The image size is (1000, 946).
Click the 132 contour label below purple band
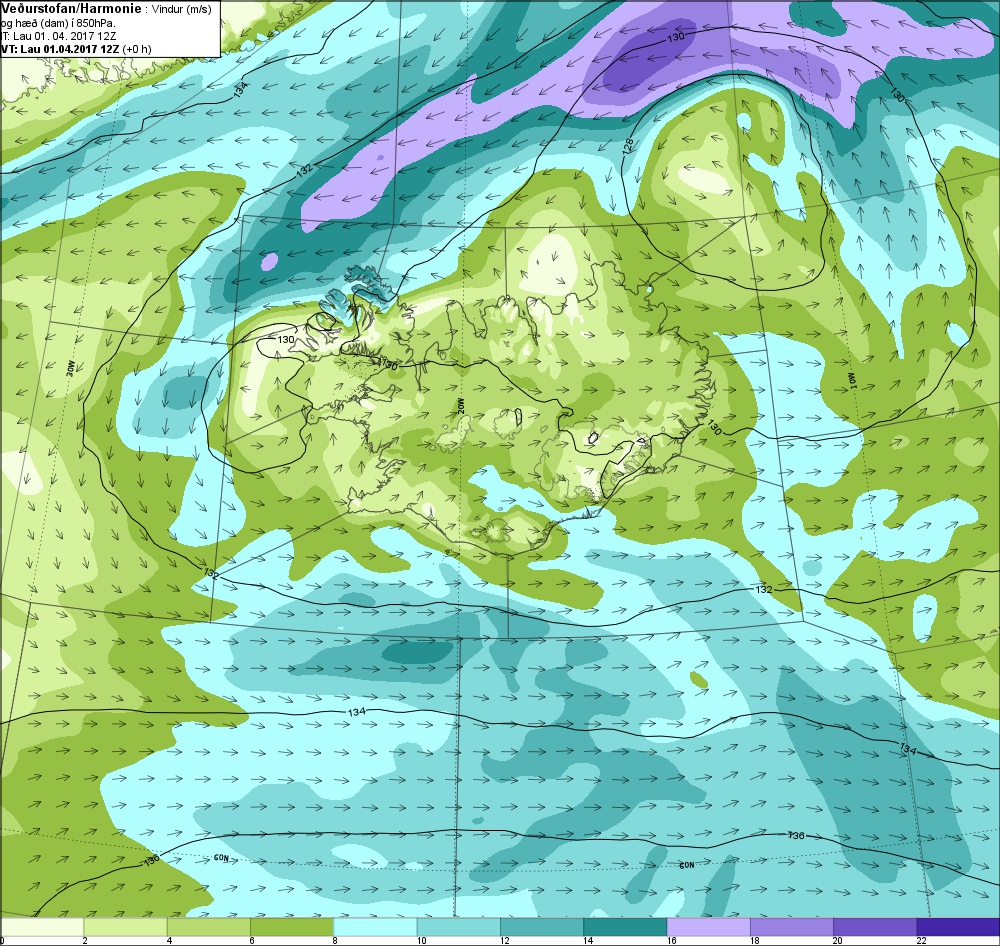tap(305, 170)
